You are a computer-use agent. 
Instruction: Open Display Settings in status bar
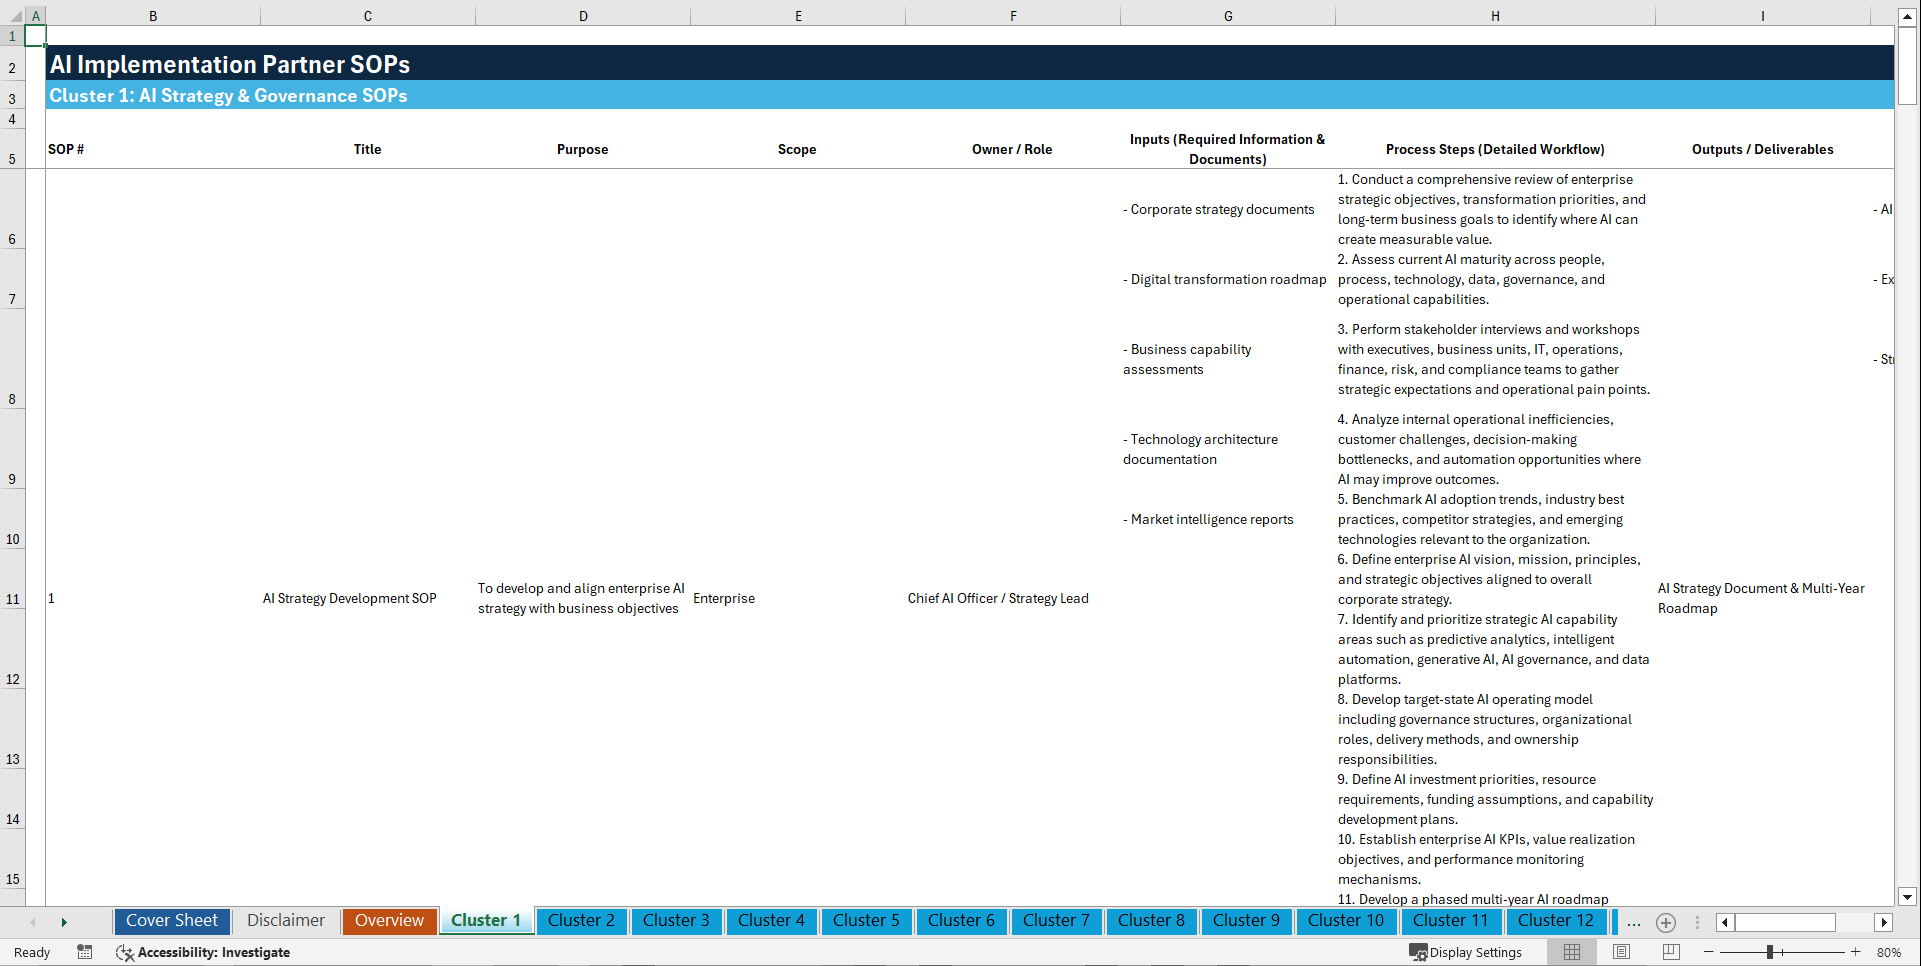pyautogui.click(x=1466, y=952)
